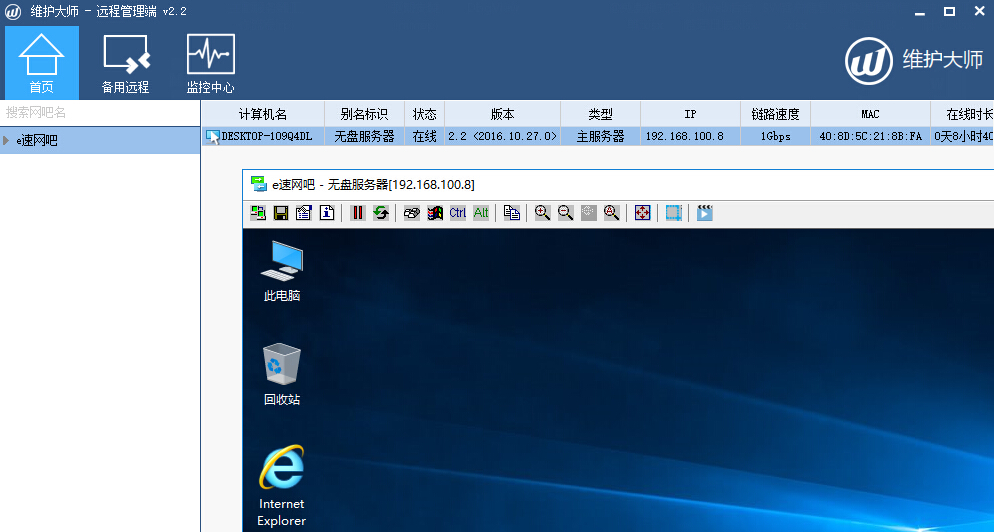Sort by the IP column header
The image size is (994, 532).
click(690, 114)
